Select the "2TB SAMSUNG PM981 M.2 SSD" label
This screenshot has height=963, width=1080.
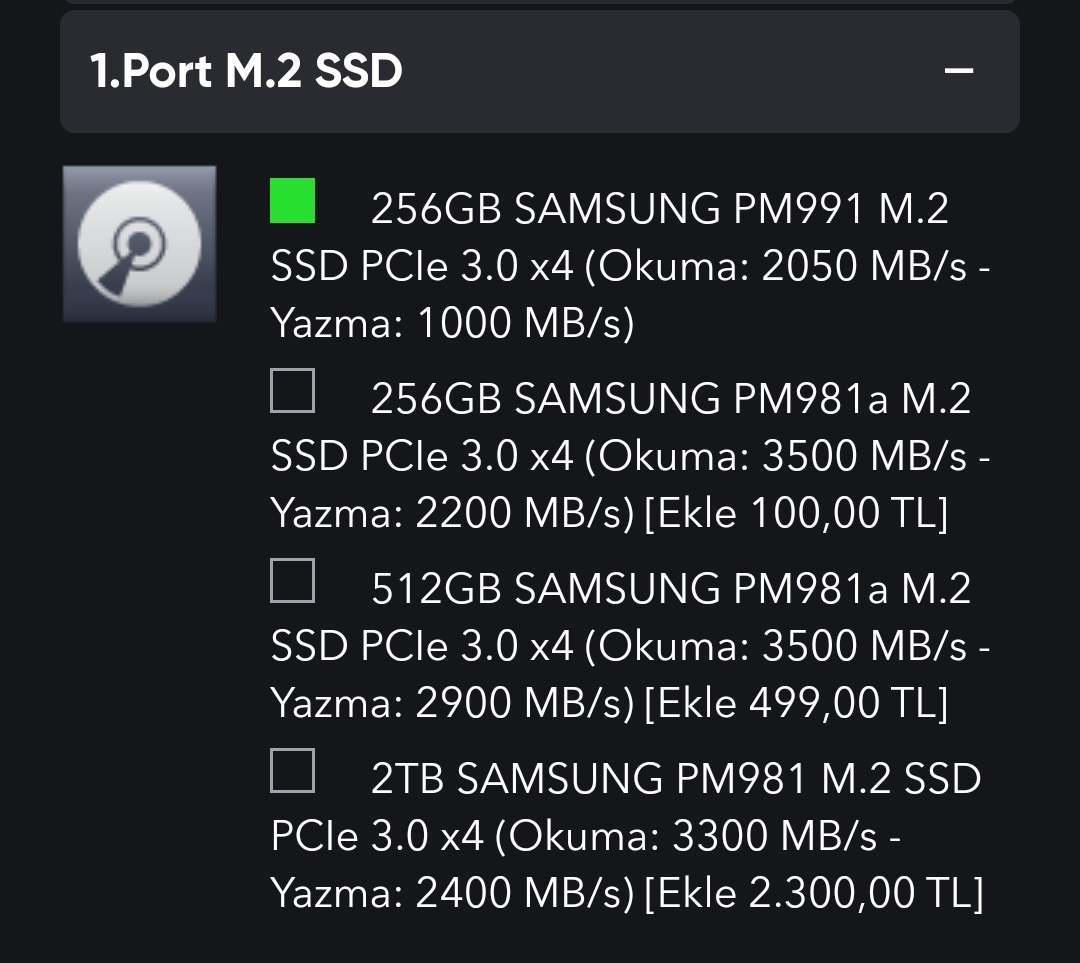click(676, 780)
